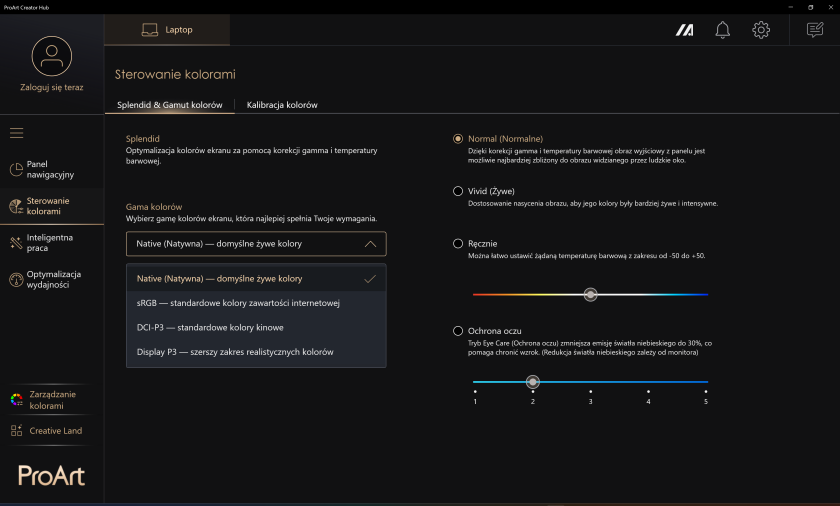Click the MyASUS slashes logo icon
Screen dimensions: 840x506
pos(684,30)
